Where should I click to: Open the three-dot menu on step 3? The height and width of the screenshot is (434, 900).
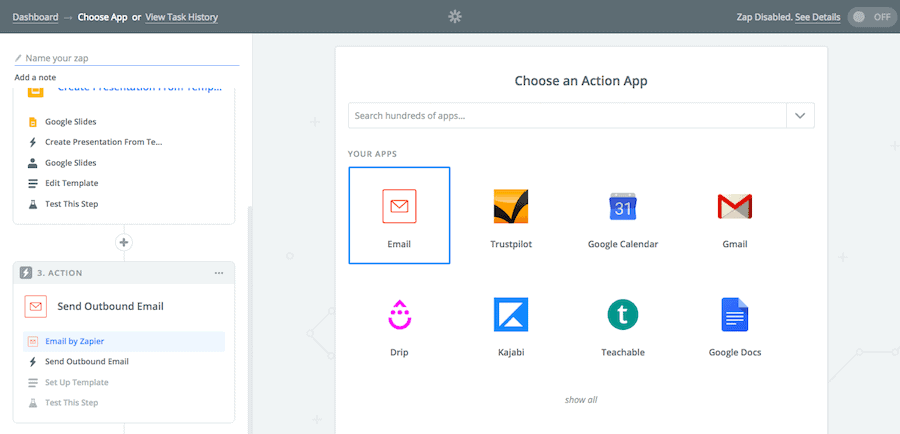tap(219, 273)
